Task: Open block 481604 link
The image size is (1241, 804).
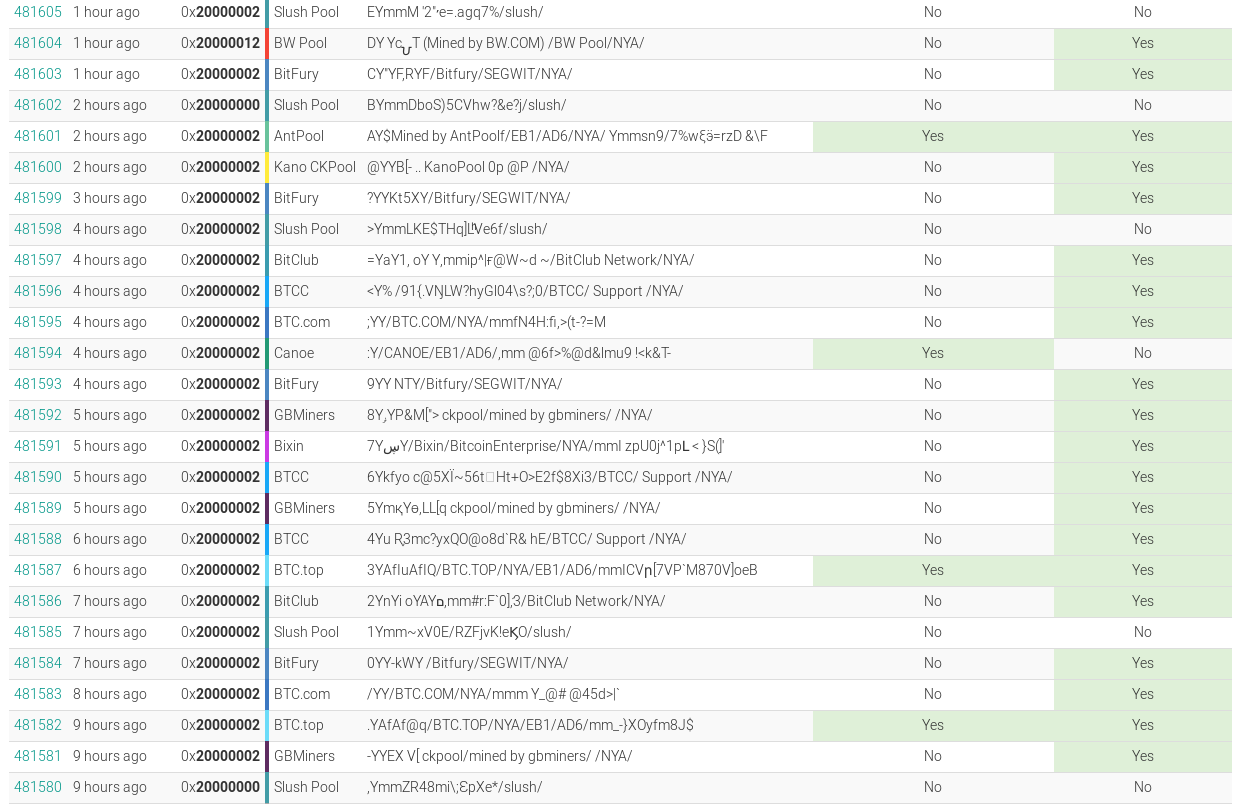Action: coord(38,43)
